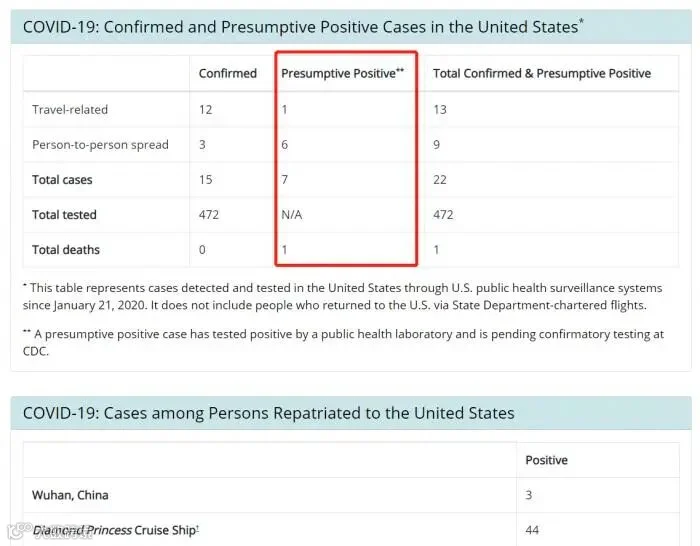Select the Total deaths row label

pos(66,250)
